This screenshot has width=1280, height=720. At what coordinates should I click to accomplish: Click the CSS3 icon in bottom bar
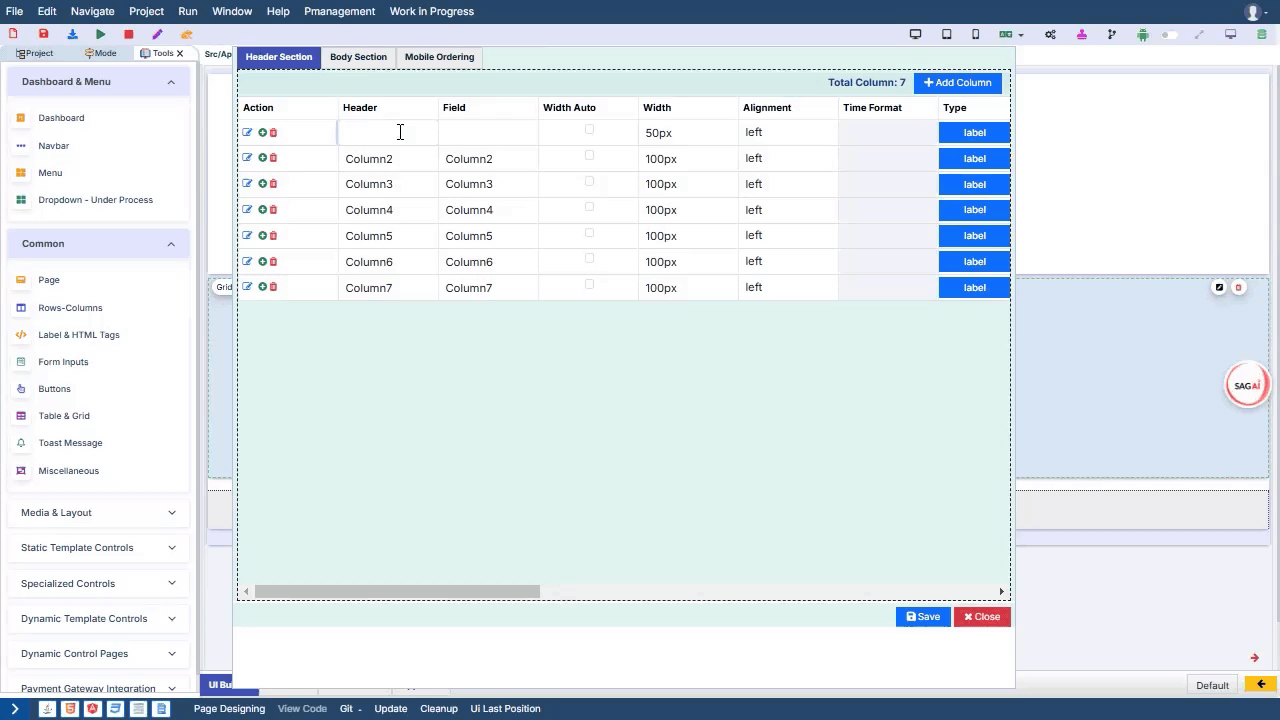tap(115, 709)
